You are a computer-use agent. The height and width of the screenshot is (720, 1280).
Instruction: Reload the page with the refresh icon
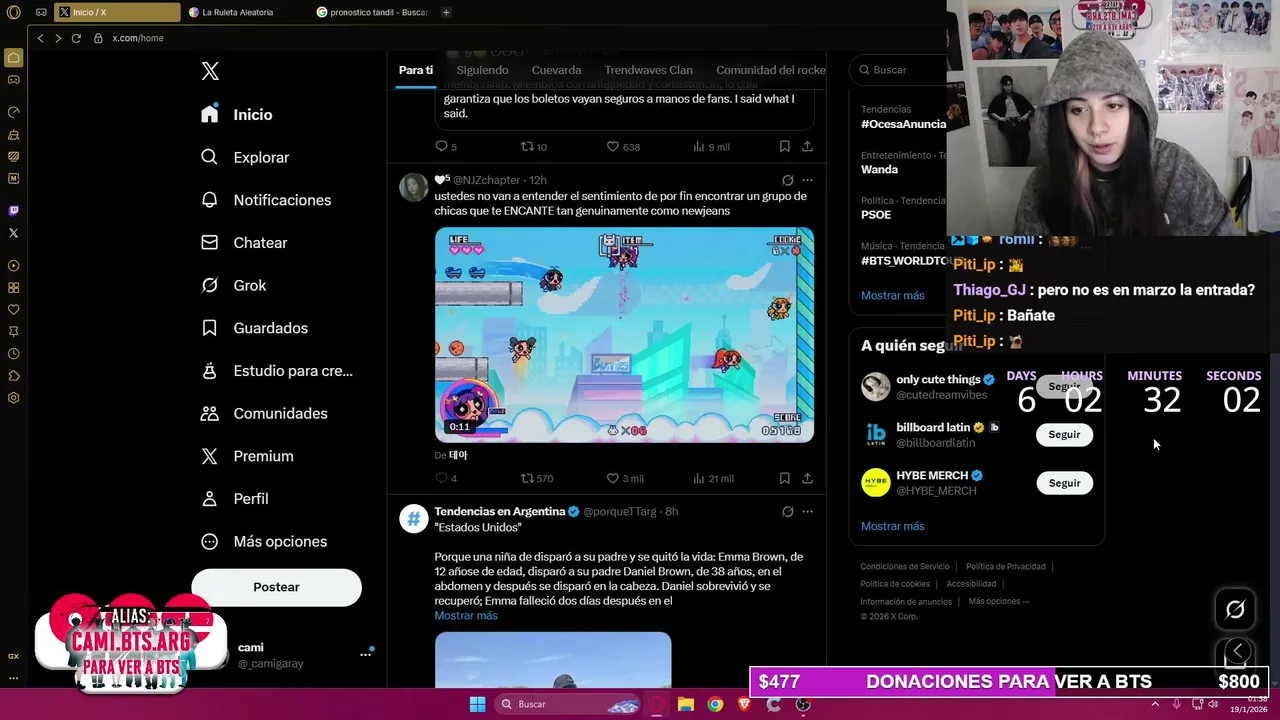(x=76, y=38)
